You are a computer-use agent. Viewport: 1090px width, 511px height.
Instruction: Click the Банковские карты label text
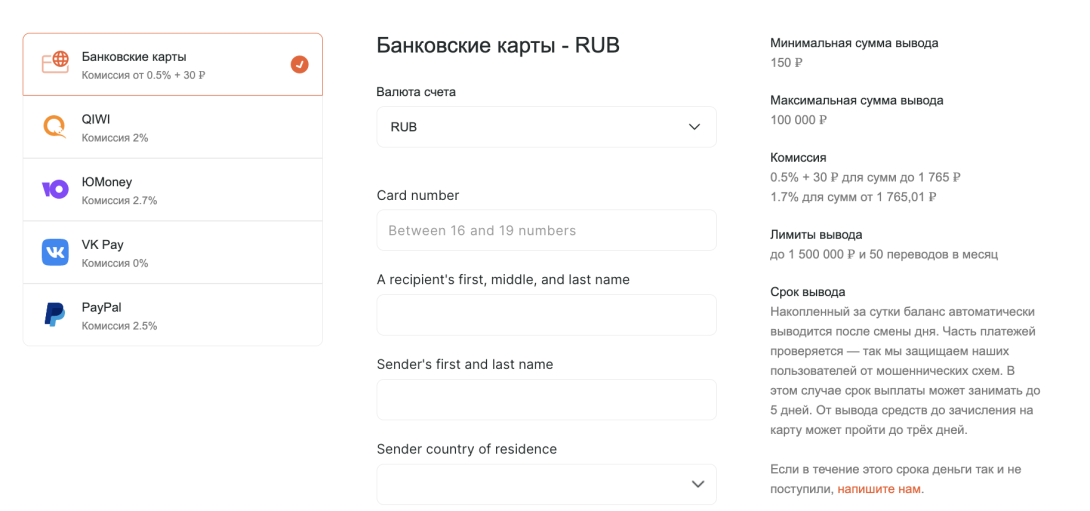(x=134, y=56)
